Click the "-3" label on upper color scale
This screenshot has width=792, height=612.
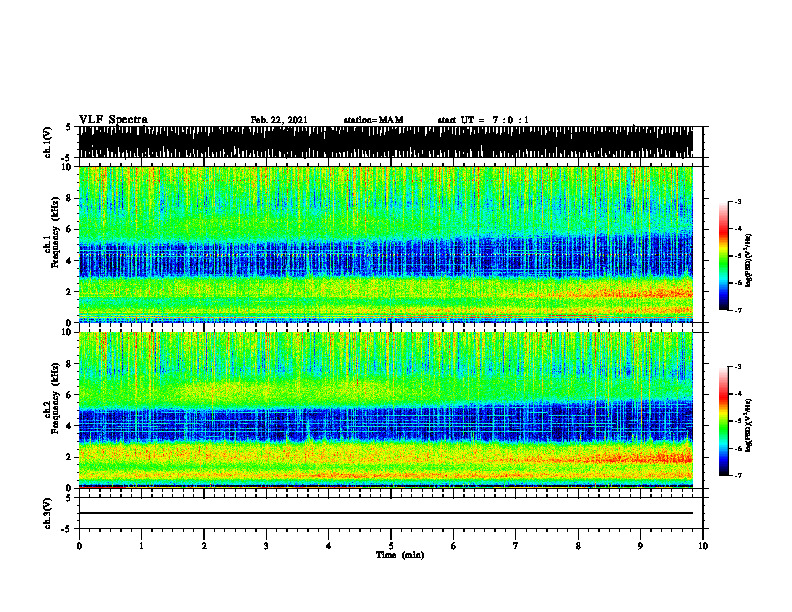tap(738, 201)
